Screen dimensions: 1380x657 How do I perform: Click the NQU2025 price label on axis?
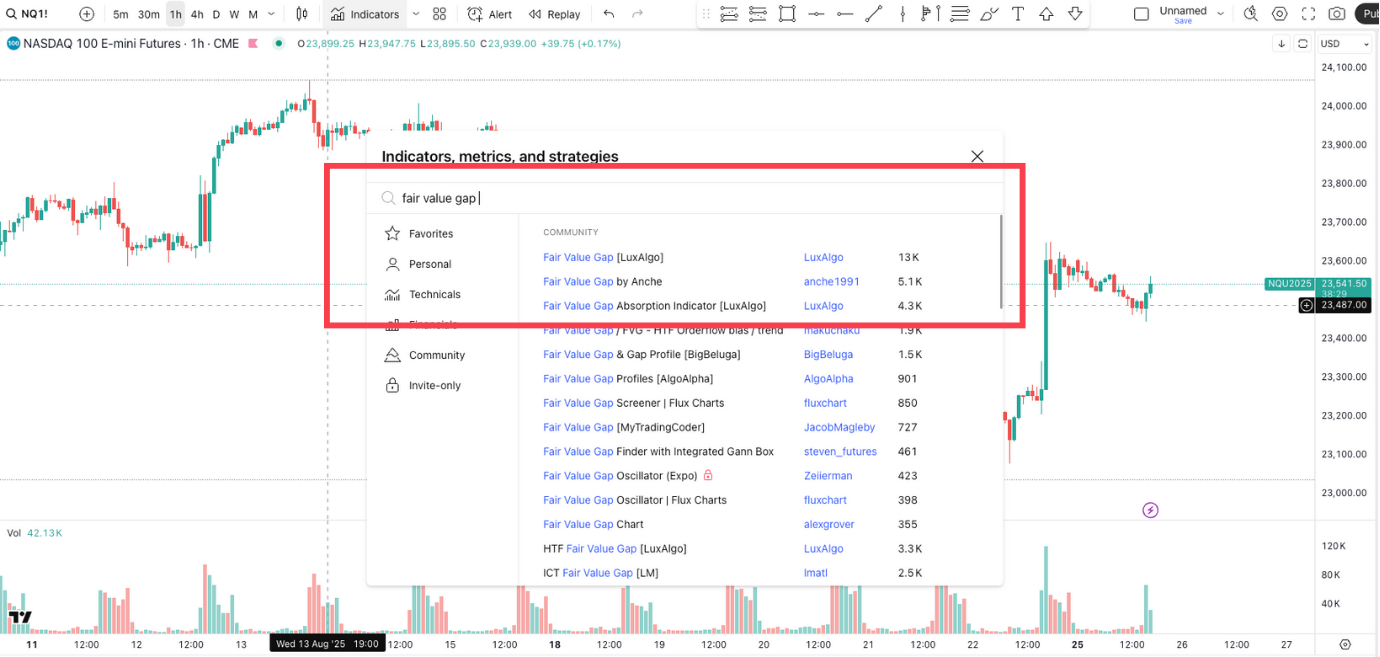tap(1289, 284)
